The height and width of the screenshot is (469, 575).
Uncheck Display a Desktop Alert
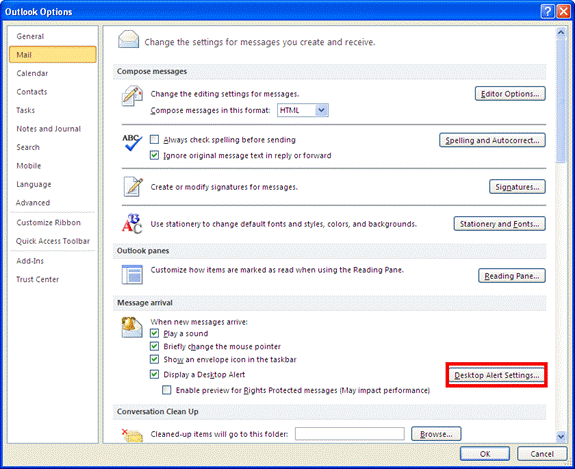coord(154,374)
